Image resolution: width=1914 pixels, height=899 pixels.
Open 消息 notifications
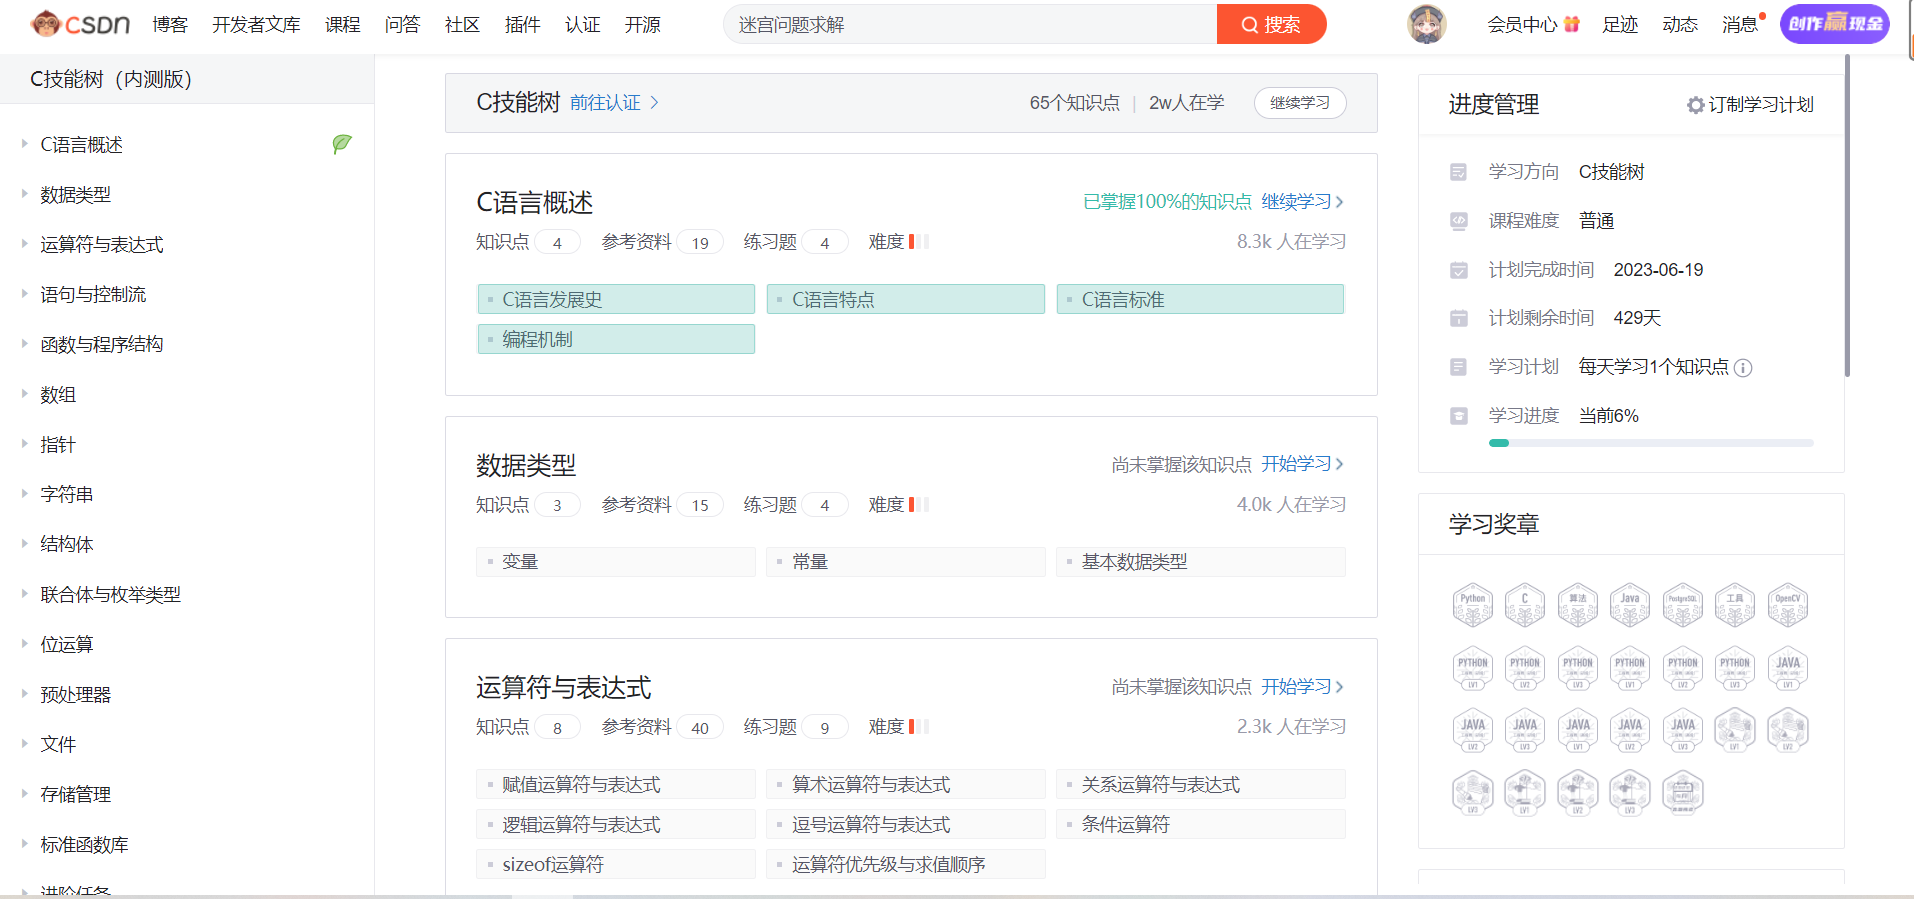coord(1740,24)
